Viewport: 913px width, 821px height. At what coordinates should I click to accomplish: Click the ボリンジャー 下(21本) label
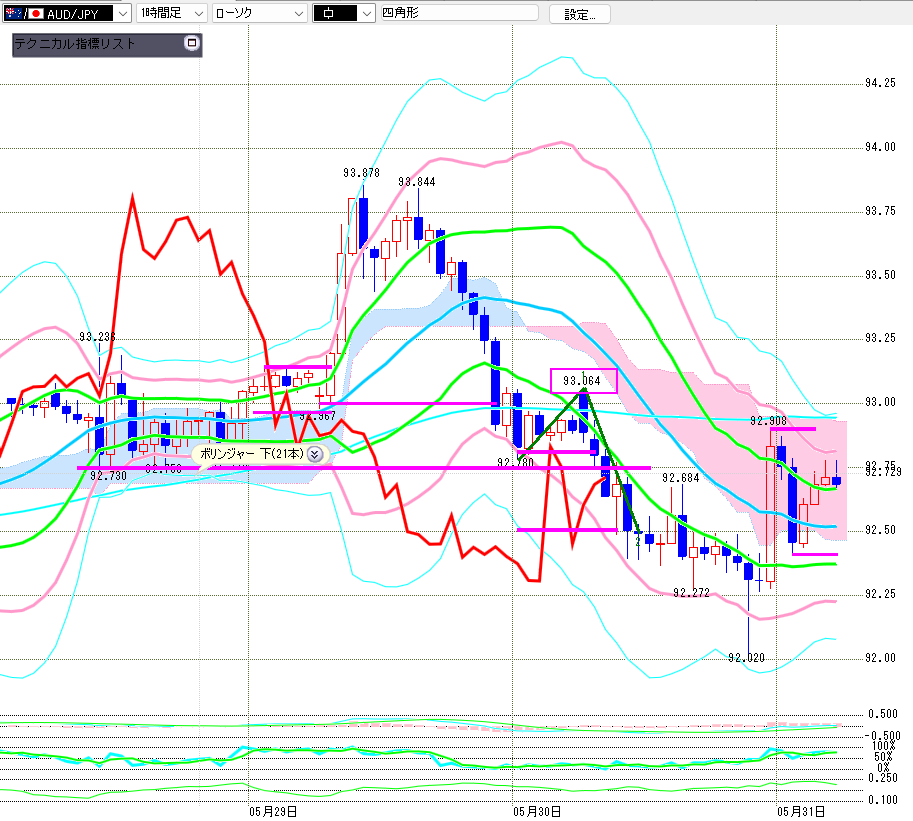[x=252, y=454]
